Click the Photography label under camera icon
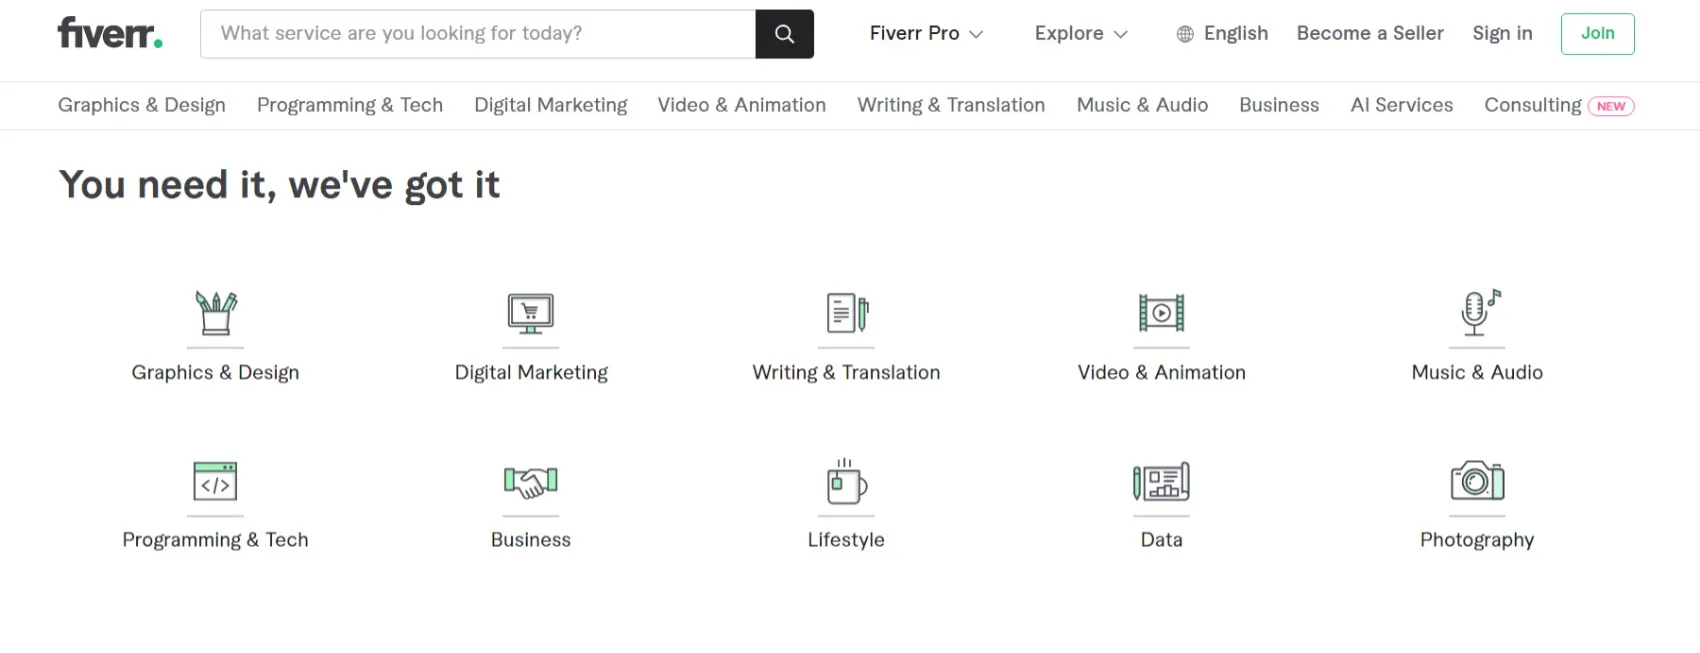This screenshot has height=653, width=1700. [x=1477, y=540]
